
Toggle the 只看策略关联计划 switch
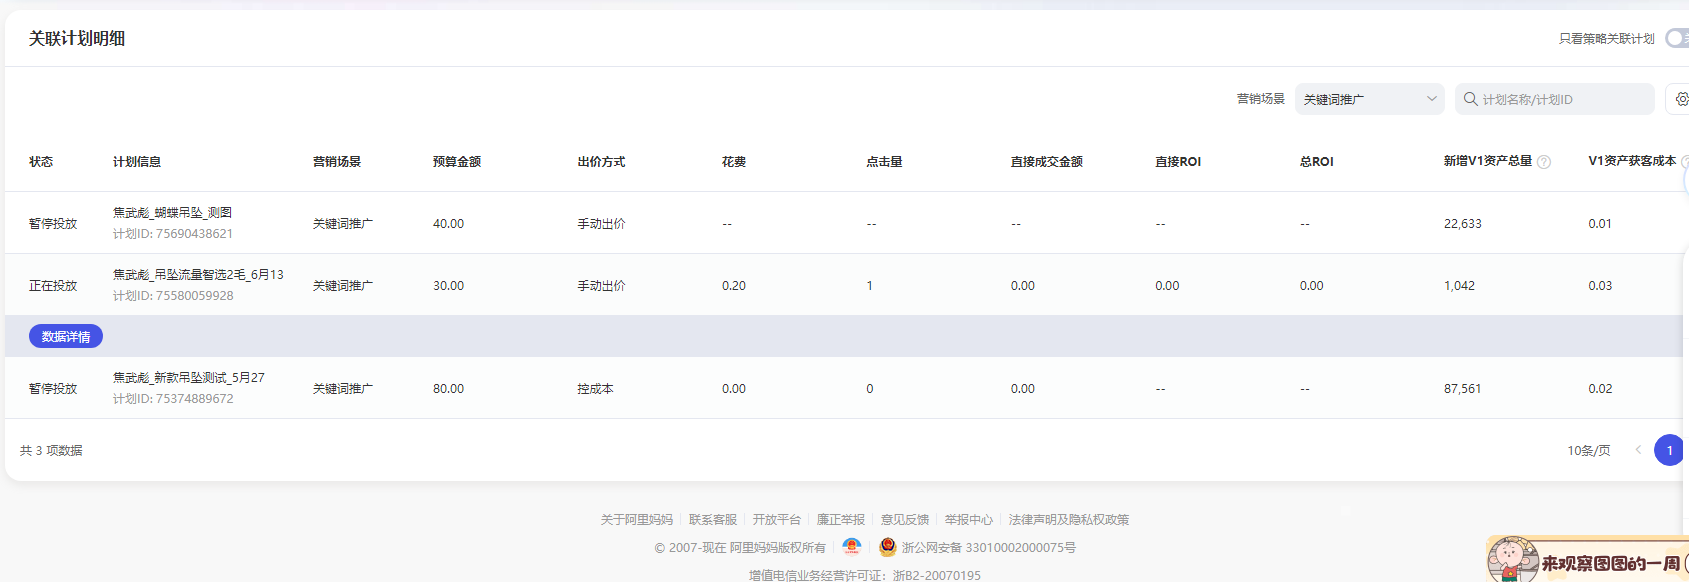[1676, 38]
